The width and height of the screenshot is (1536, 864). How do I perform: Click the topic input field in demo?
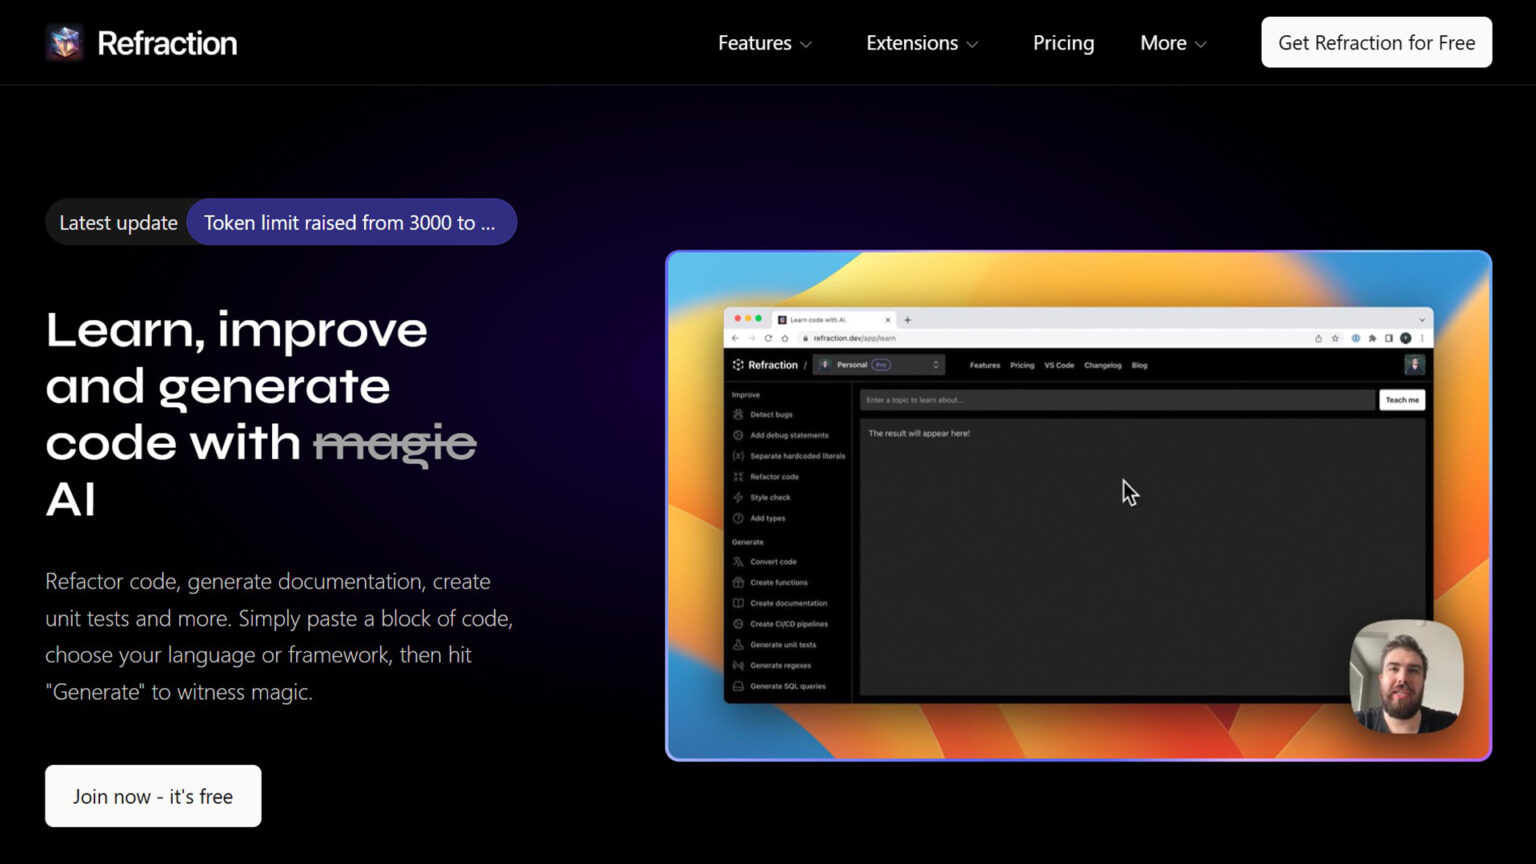click(1116, 400)
